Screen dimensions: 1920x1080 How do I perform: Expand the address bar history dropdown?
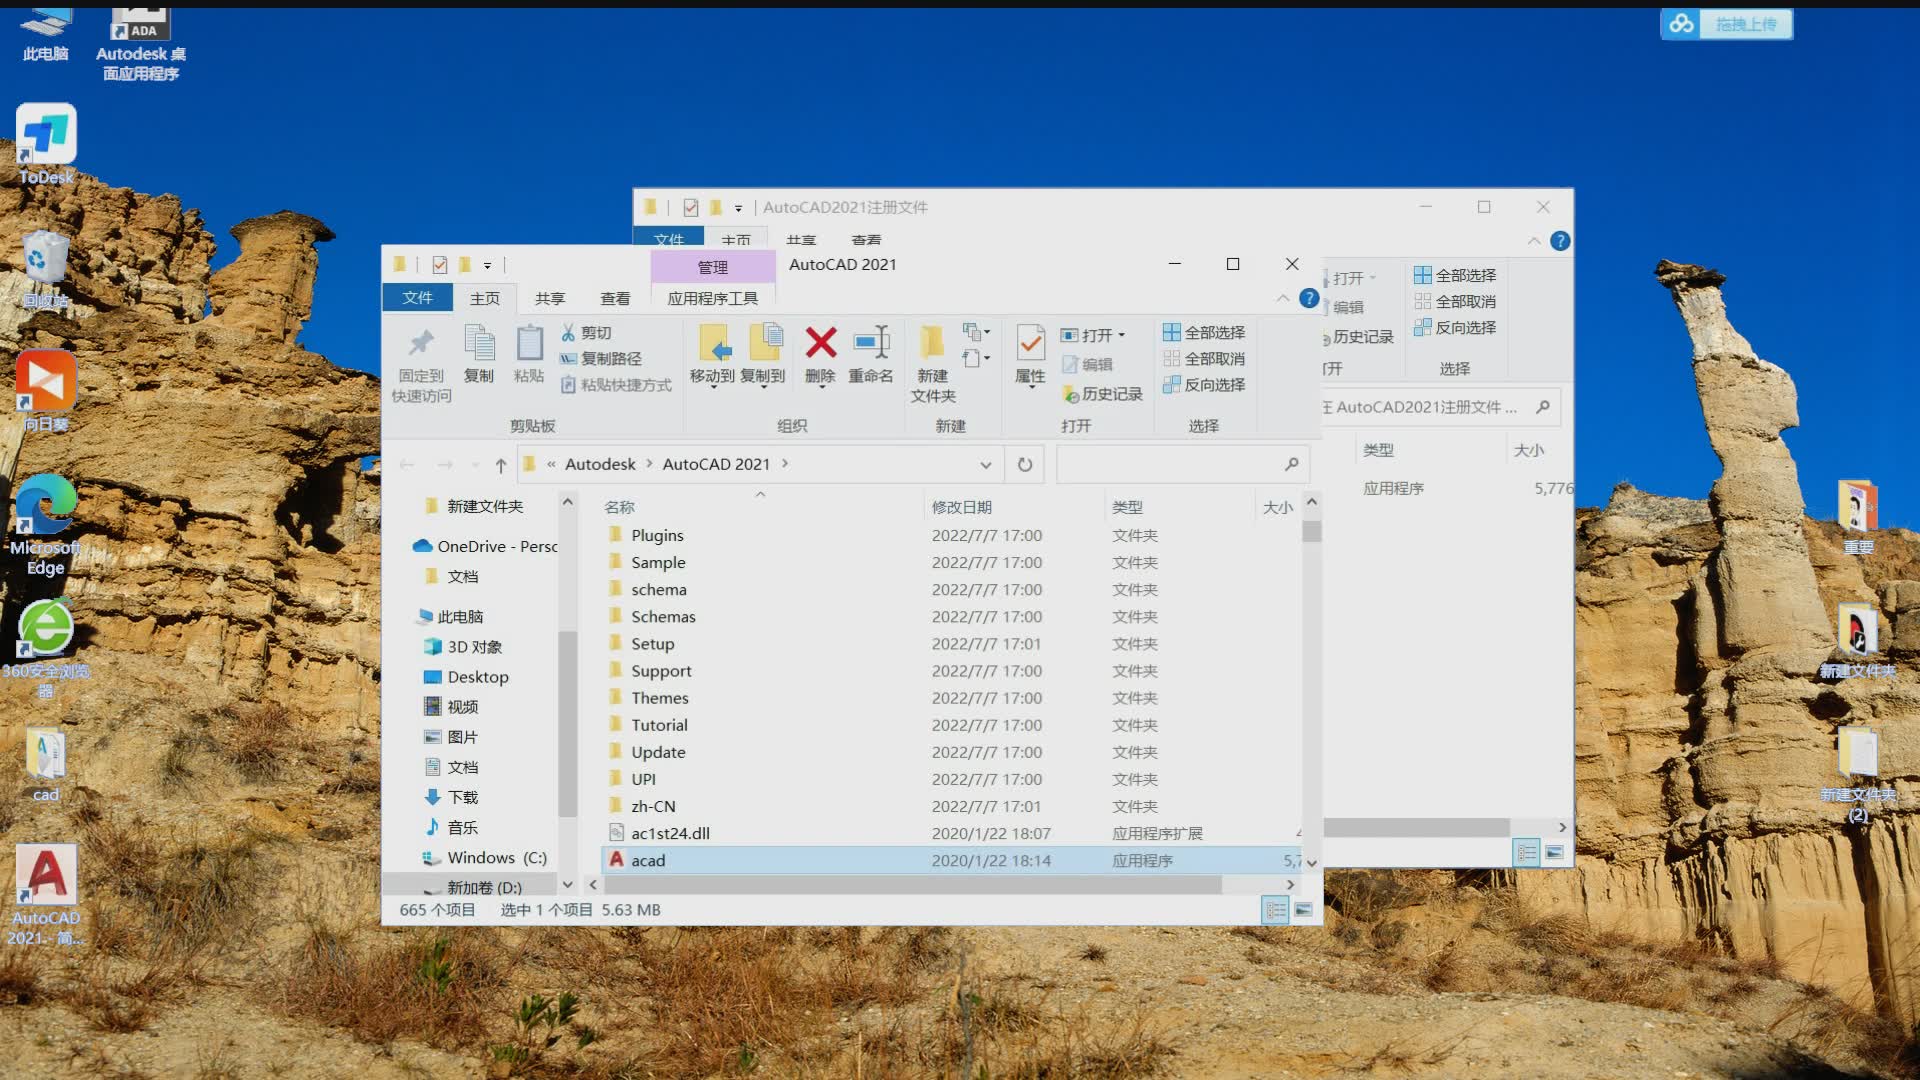point(986,464)
